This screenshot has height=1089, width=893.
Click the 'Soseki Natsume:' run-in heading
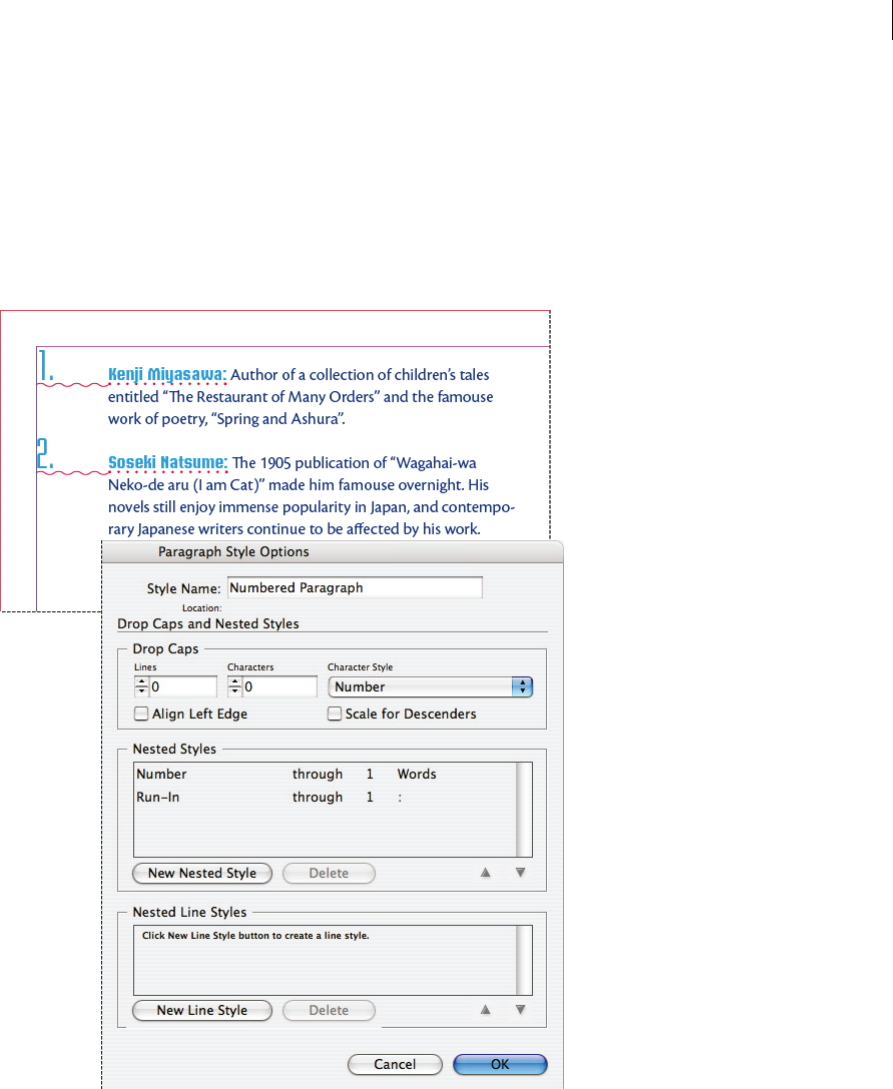[x=168, y=463]
